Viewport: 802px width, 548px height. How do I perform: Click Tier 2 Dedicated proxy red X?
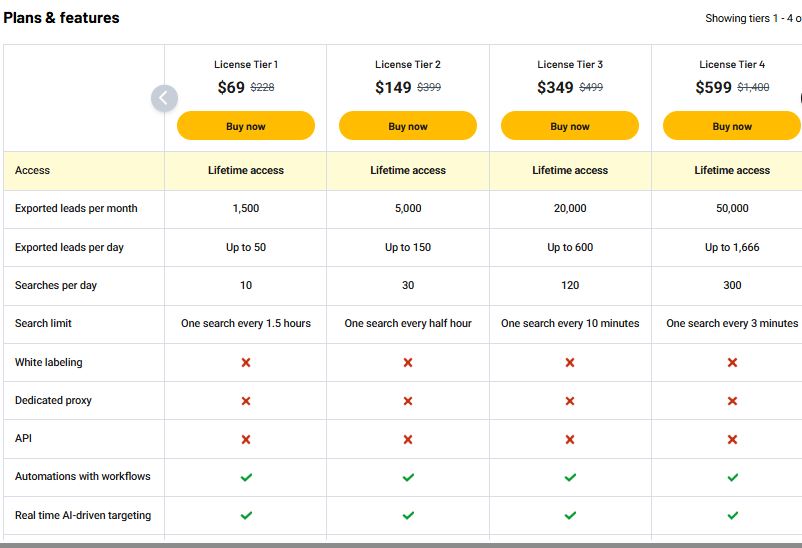[408, 401]
